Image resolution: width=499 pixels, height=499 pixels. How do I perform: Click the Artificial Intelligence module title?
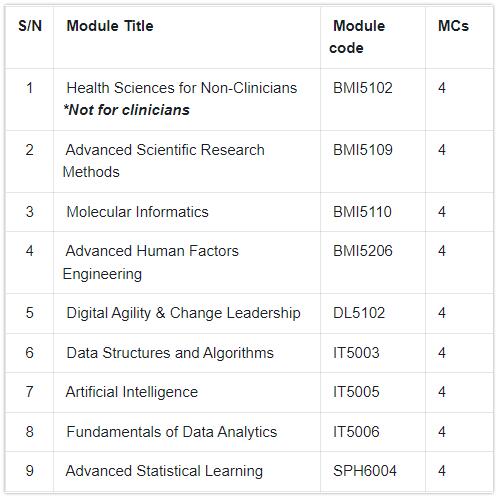(x=132, y=392)
